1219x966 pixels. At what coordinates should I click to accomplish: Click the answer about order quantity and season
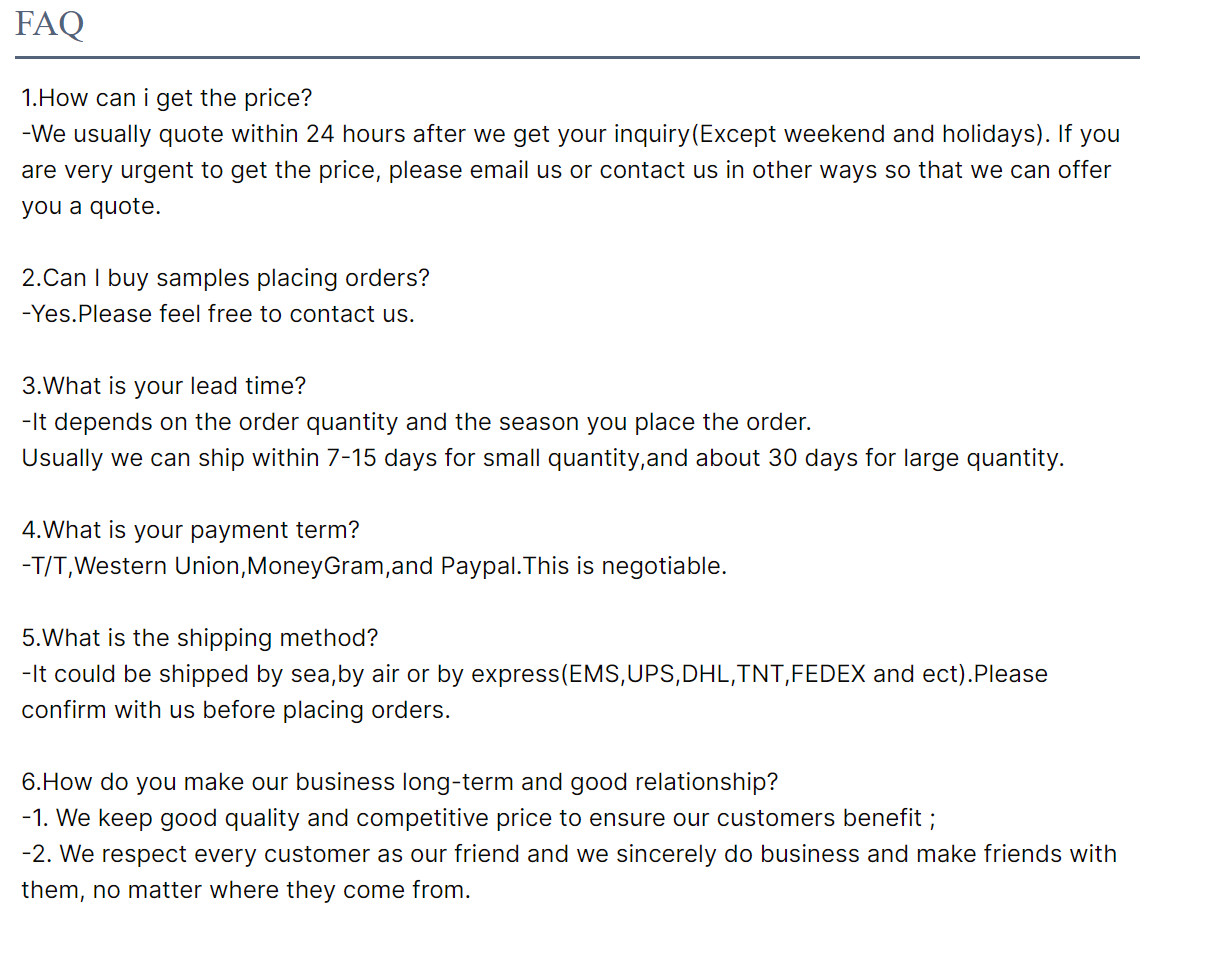coord(416,422)
